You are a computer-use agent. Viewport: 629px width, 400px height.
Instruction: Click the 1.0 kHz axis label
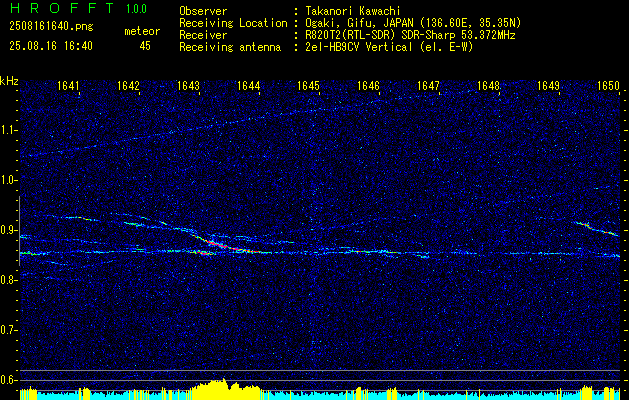click(8, 180)
